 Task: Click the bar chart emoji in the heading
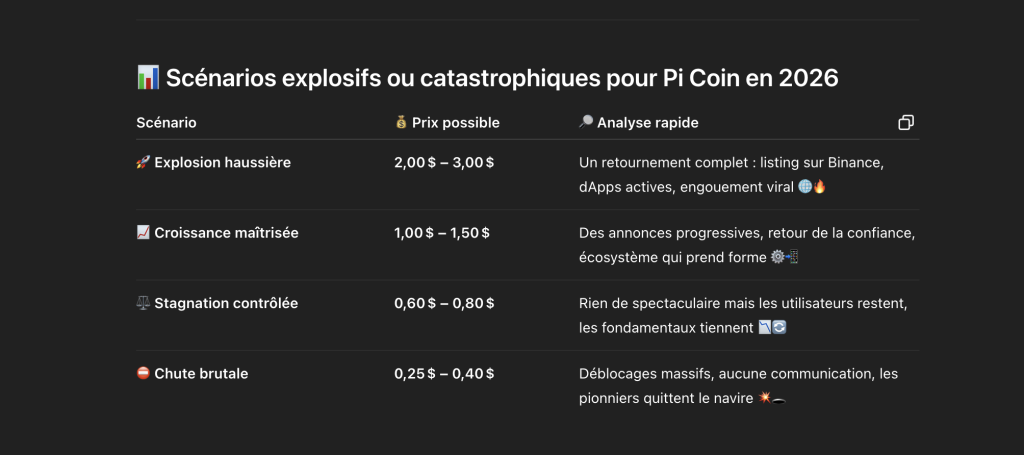click(148, 78)
